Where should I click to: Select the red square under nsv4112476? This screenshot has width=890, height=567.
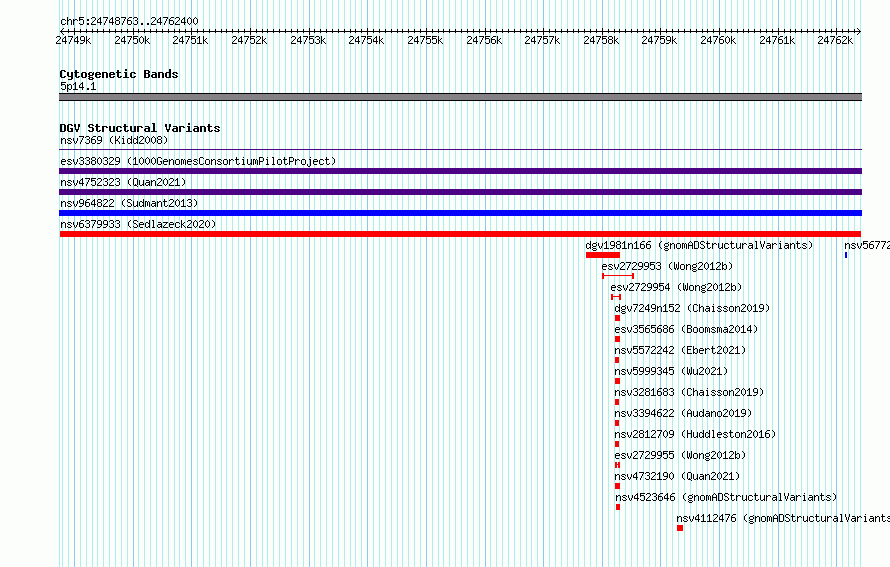pos(680,528)
